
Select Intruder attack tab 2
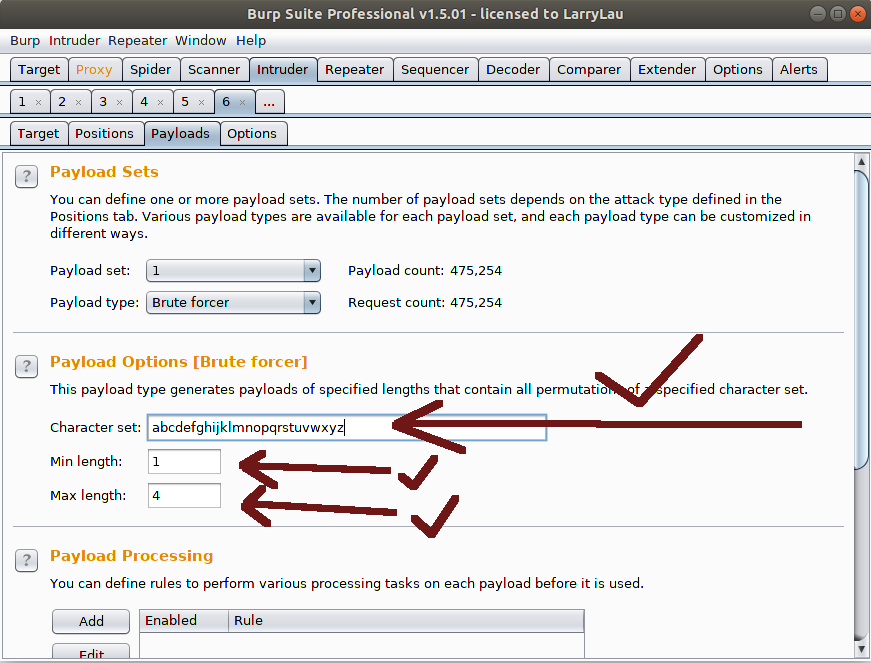click(62, 102)
